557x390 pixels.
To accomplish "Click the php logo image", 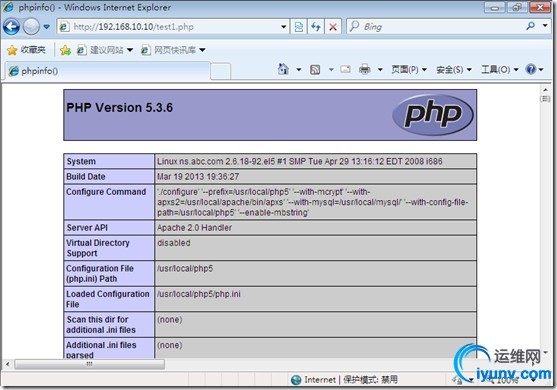I will [x=433, y=115].
